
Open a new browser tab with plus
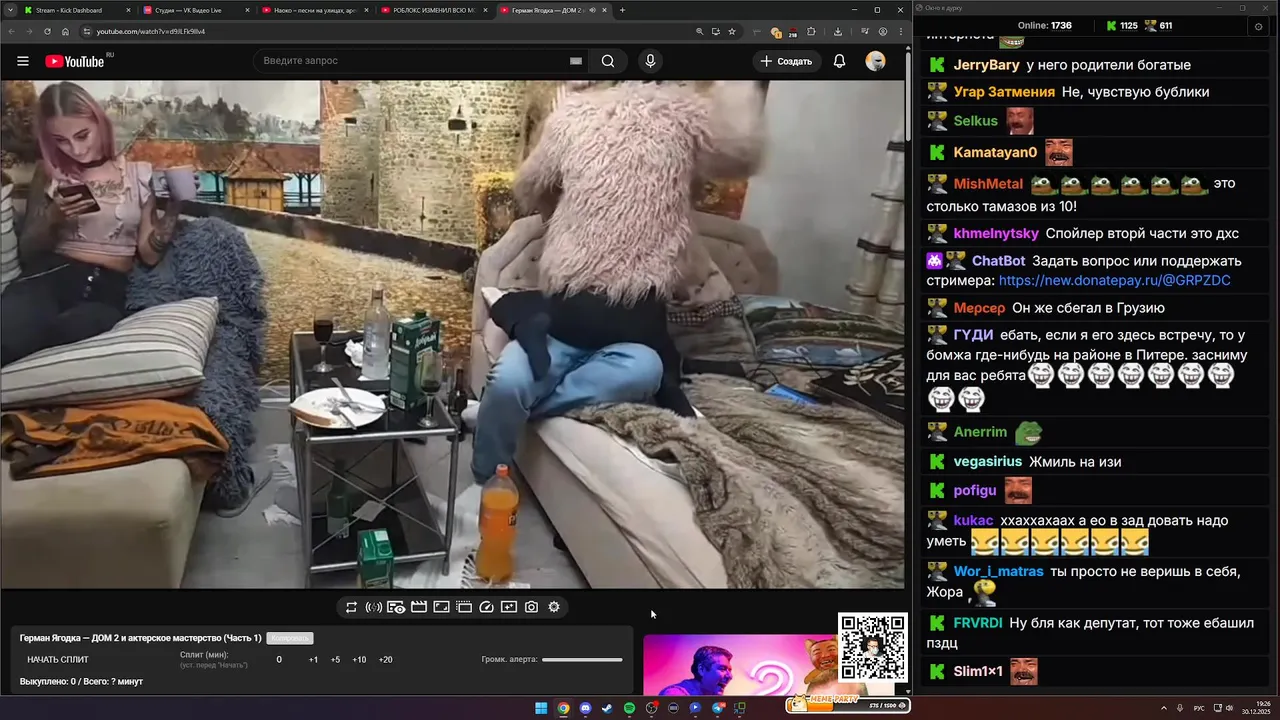(622, 10)
